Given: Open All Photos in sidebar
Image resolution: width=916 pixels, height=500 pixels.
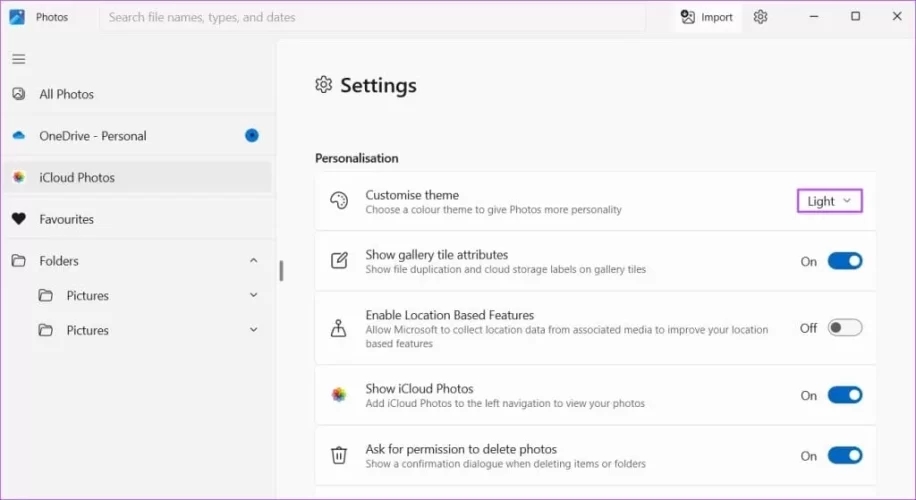Looking at the screenshot, I should click(66, 94).
